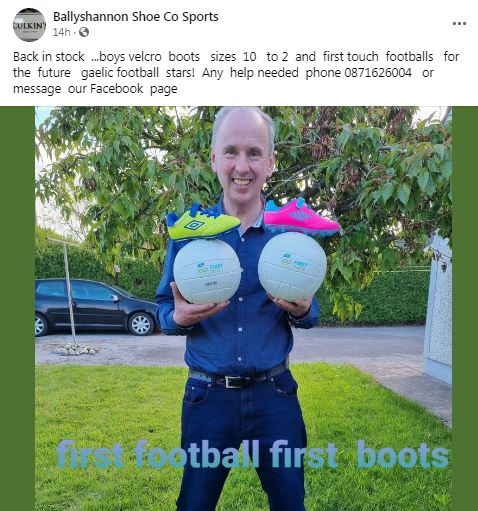Screen dimensions: 478x511
Task: Click the post text starting 'Back in stock'
Action: (236, 73)
